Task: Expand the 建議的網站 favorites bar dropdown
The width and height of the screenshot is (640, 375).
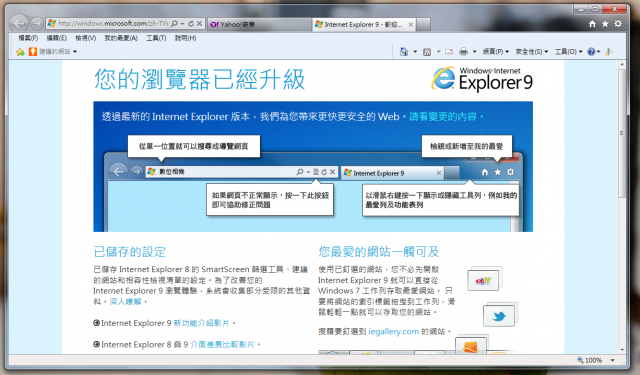Action: click(75, 52)
